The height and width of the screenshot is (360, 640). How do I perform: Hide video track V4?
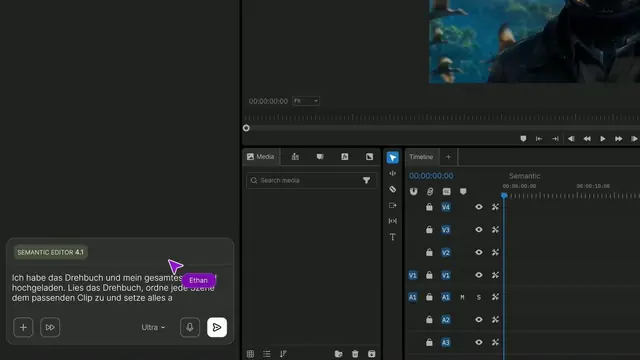click(x=479, y=207)
